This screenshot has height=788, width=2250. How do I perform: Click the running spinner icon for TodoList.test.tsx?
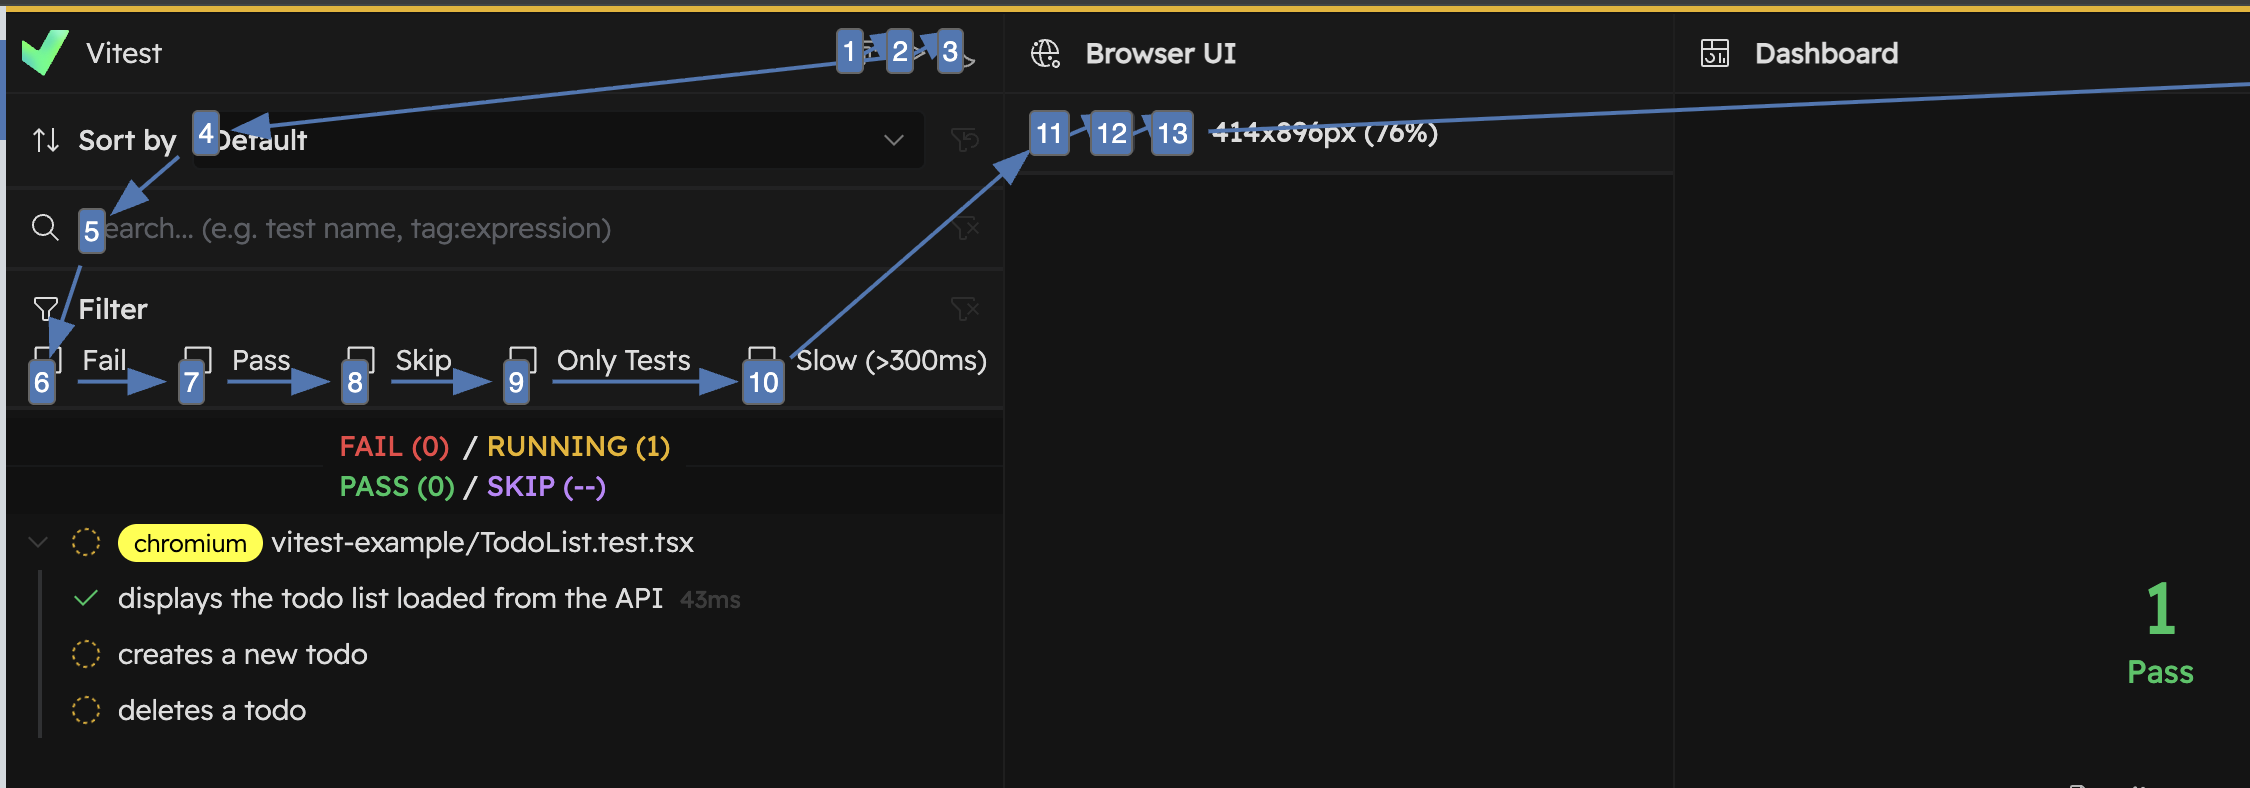[86, 542]
